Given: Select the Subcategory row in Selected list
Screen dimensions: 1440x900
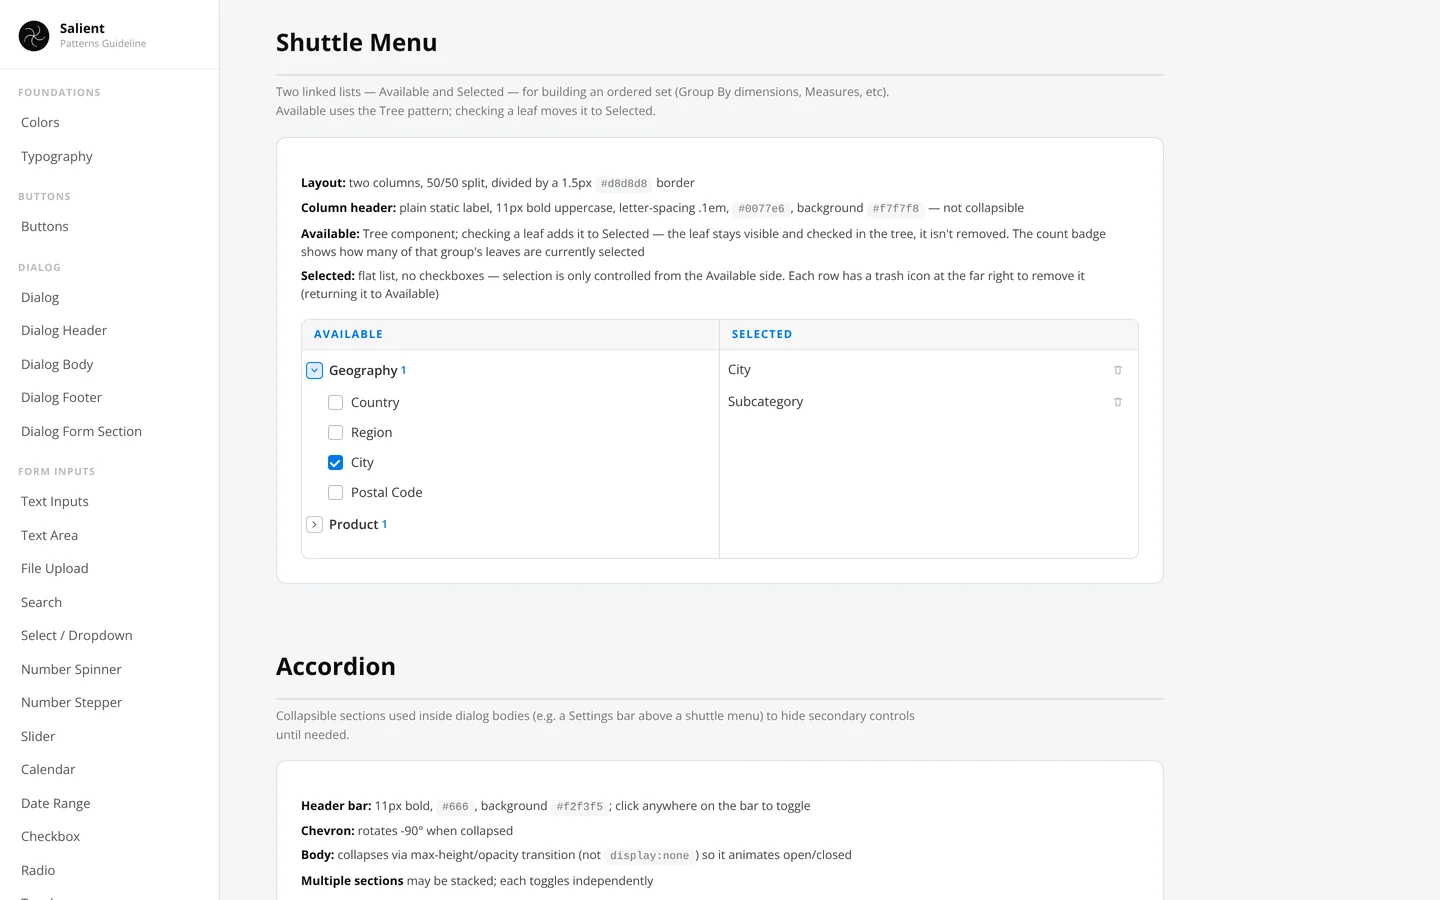Looking at the screenshot, I should click(928, 402).
